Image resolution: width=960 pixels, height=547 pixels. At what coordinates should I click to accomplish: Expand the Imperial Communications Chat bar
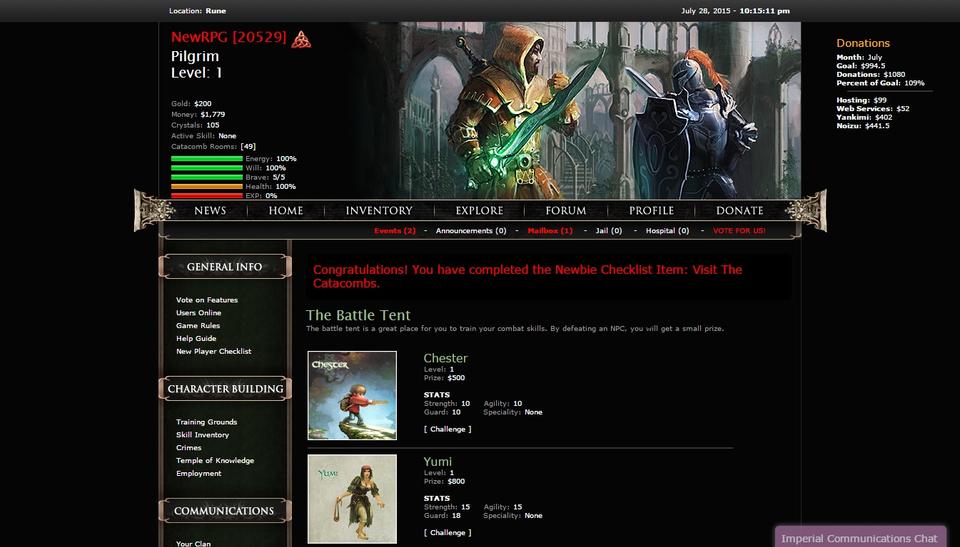coord(859,538)
